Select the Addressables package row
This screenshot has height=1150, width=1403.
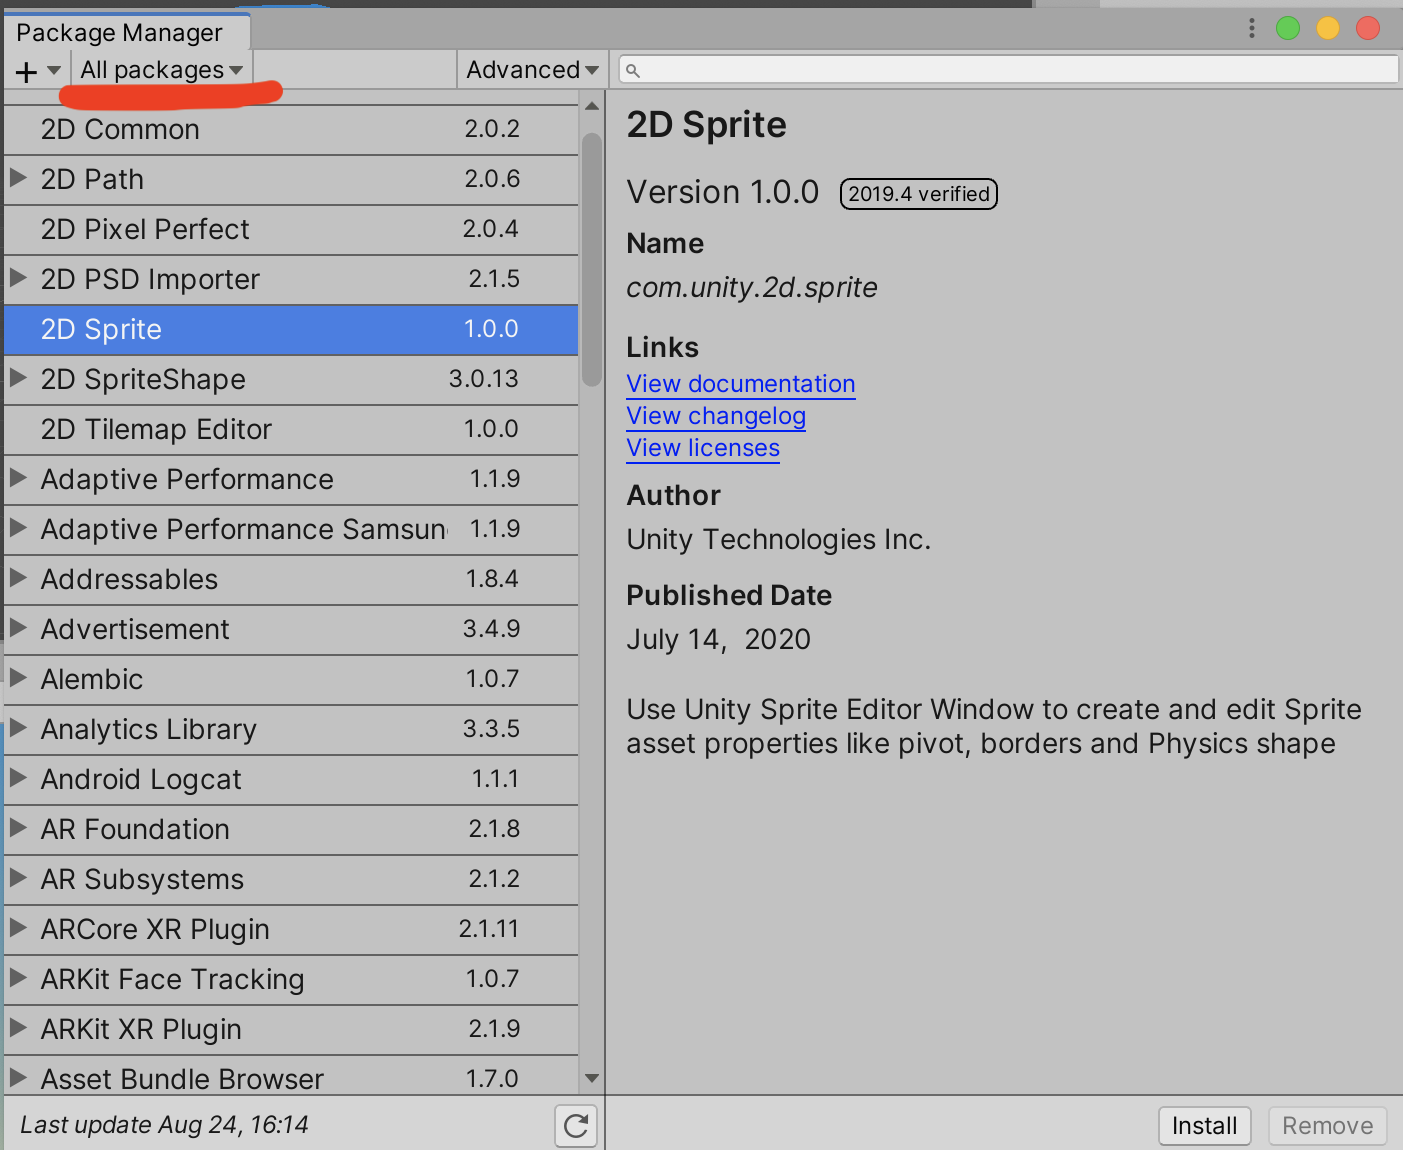pyautogui.click(x=291, y=580)
